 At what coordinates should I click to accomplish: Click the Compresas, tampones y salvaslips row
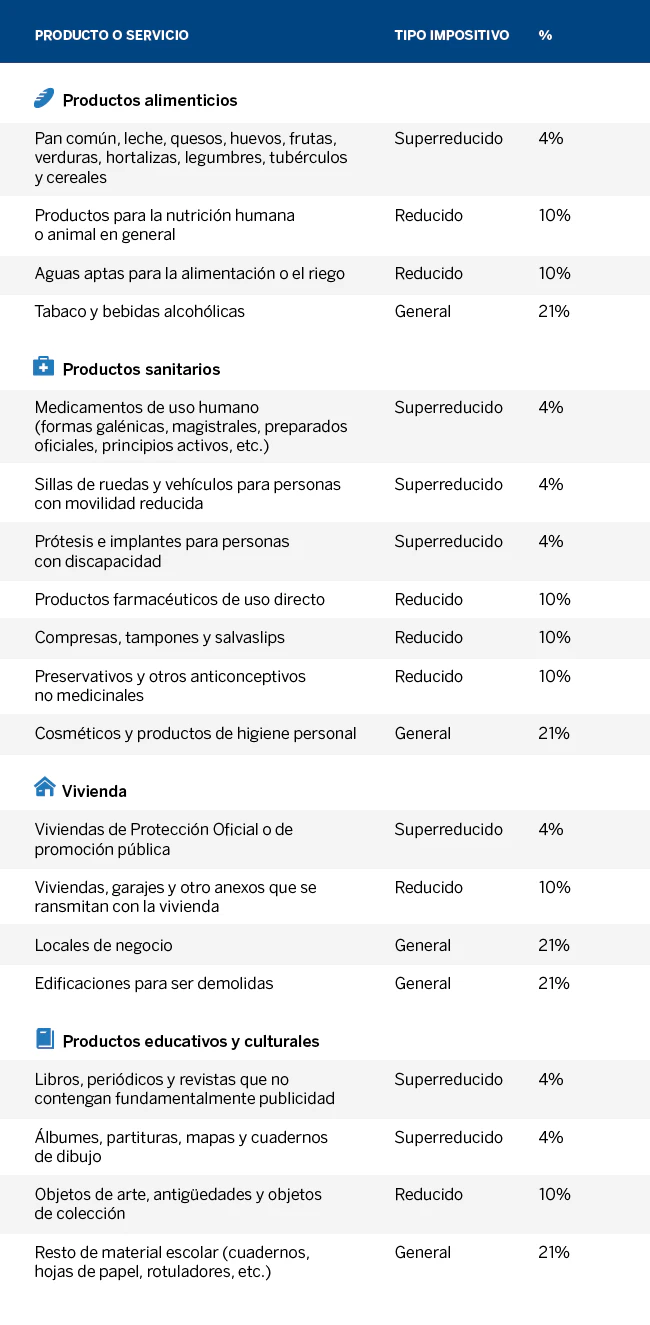325,638
